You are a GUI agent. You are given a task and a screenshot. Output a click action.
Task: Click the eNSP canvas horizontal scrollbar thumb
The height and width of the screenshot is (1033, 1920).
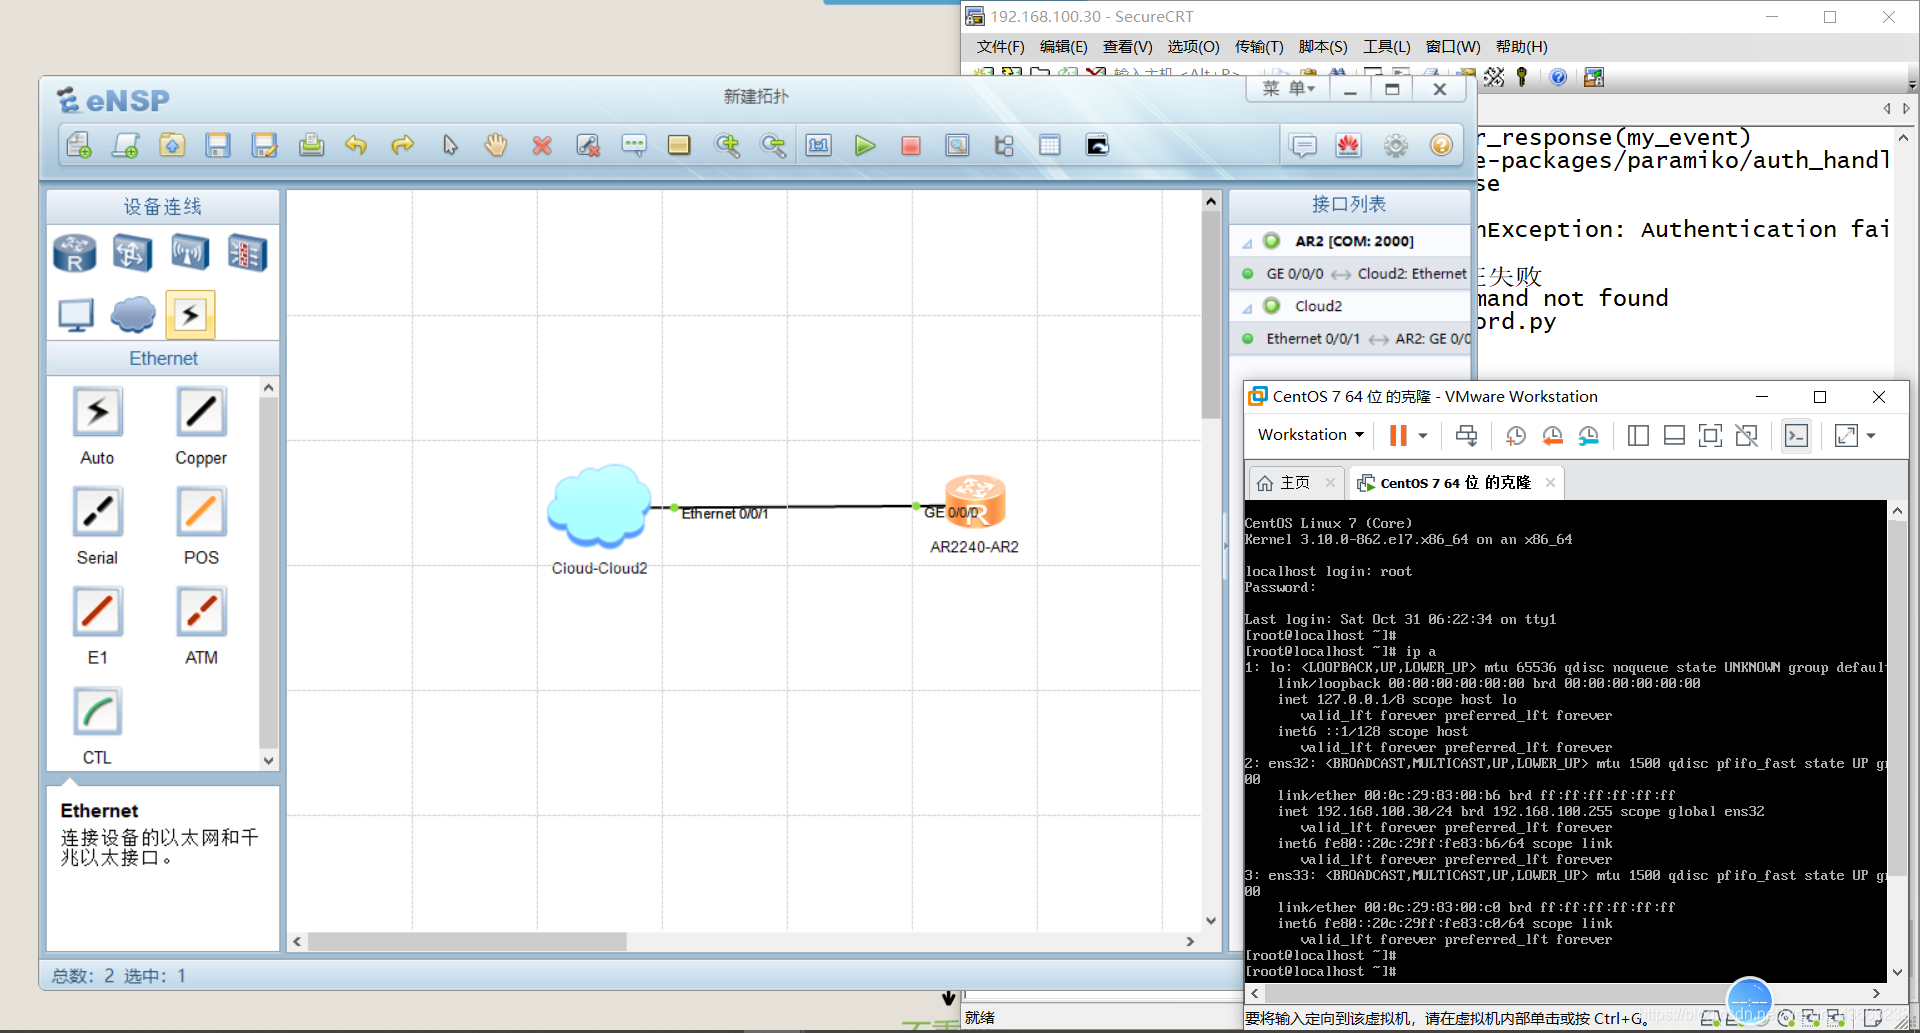467,942
